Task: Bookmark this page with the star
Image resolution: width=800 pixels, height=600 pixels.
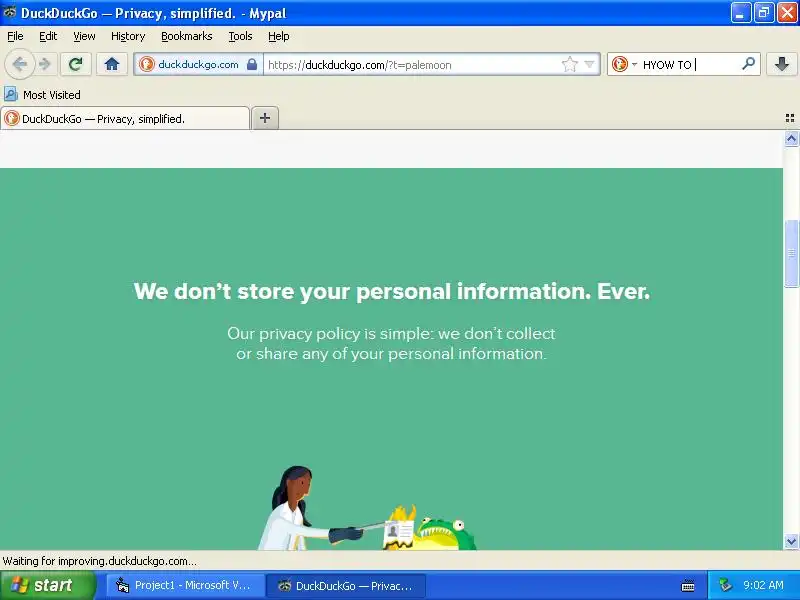Action: tap(569, 64)
